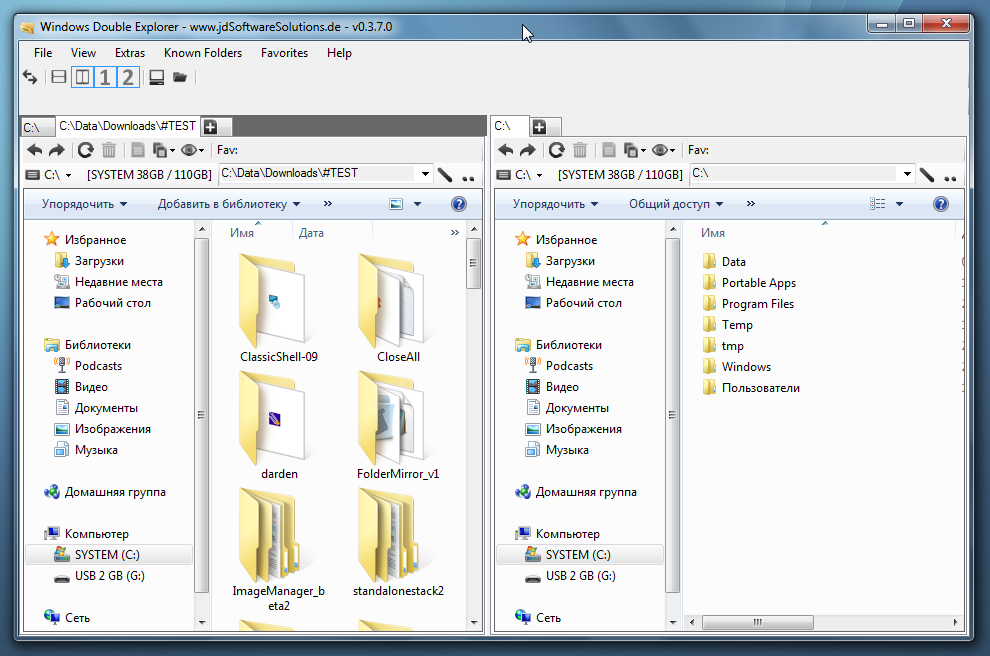Switch to horizontal split layout icon
Screen dimensions: 990x656
[x=59, y=77]
